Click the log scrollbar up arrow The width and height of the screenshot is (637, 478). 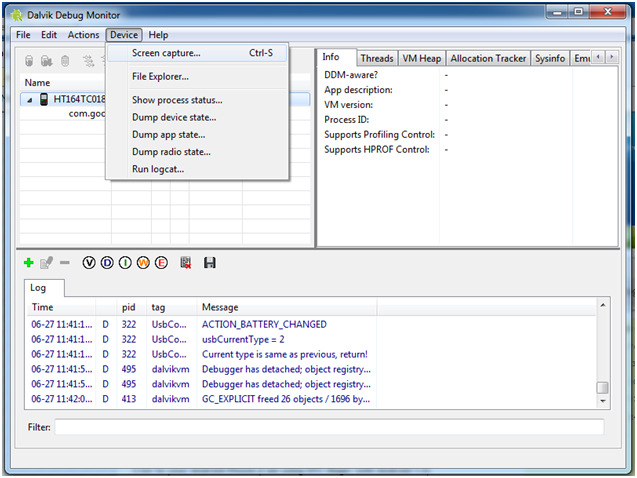tap(602, 305)
